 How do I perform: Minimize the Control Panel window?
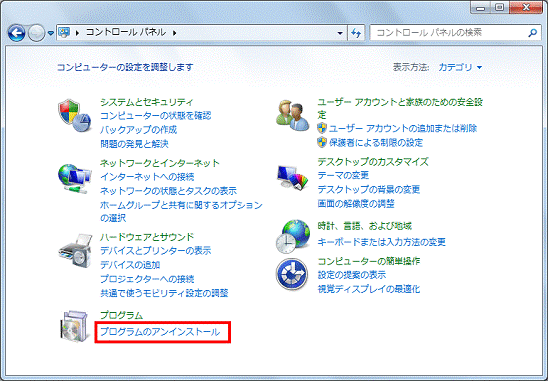(481, 8)
